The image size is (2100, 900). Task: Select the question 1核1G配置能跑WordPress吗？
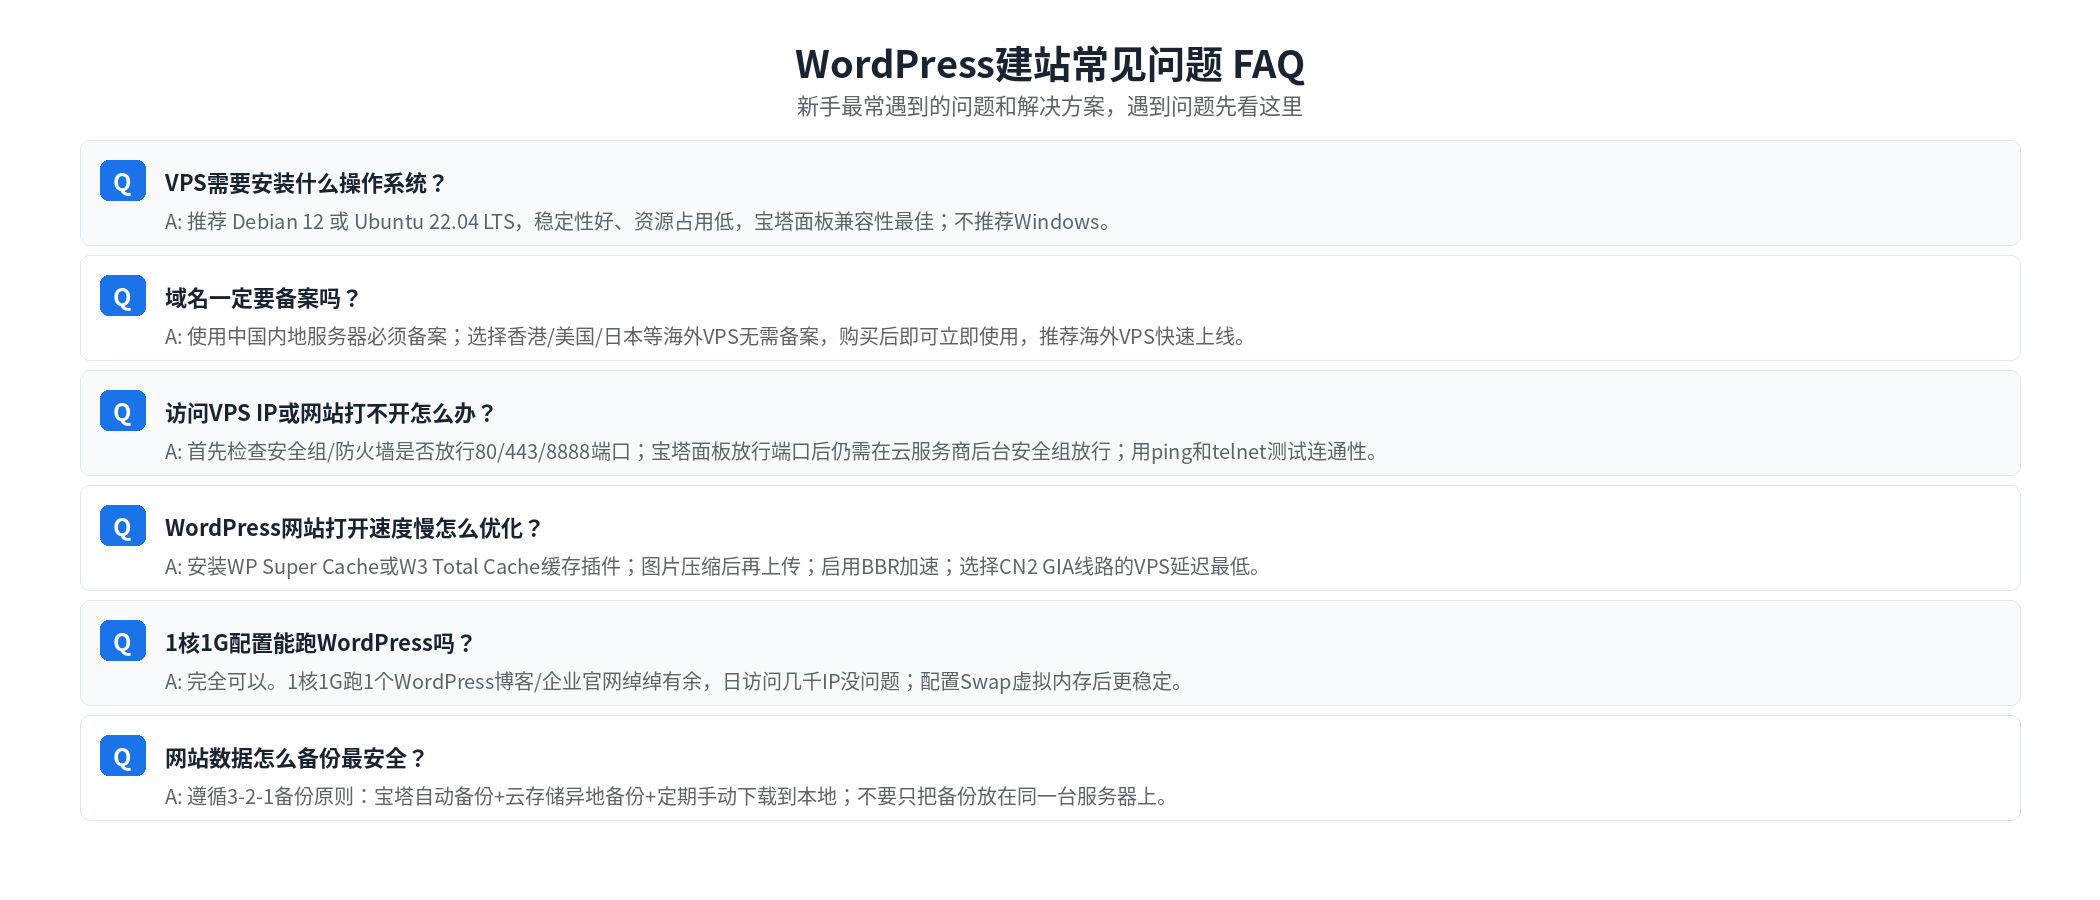pyautogui.click(x=319, y=643)
